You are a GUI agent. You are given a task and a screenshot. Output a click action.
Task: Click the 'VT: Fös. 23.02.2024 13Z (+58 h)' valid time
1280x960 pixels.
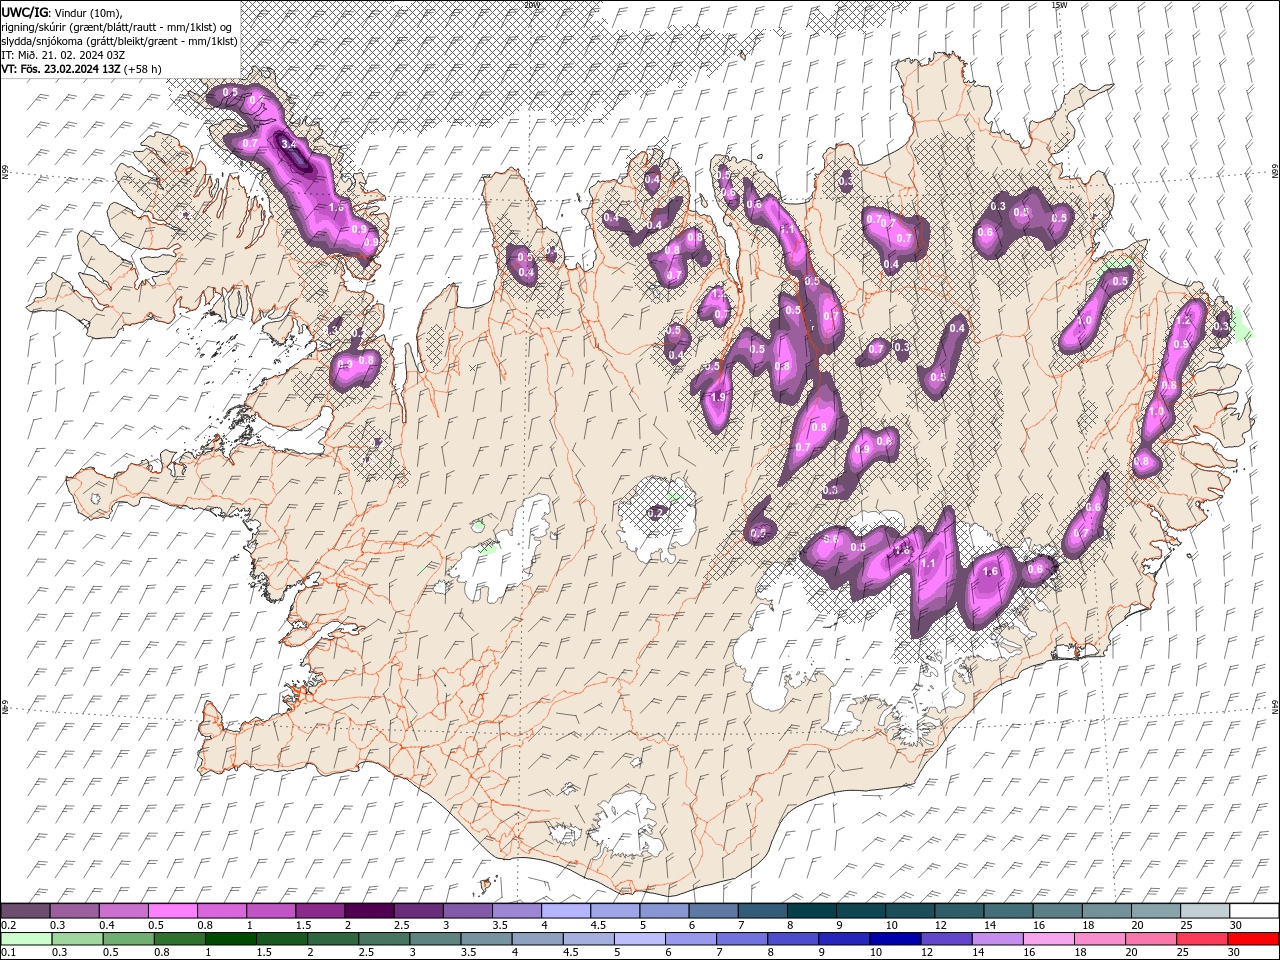click(81, 69)
